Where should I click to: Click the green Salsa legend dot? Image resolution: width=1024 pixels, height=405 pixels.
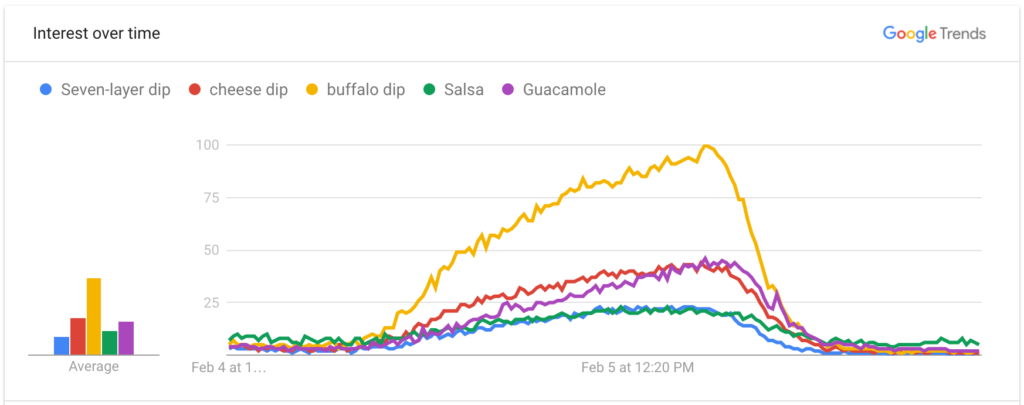[x=429, y=90]
